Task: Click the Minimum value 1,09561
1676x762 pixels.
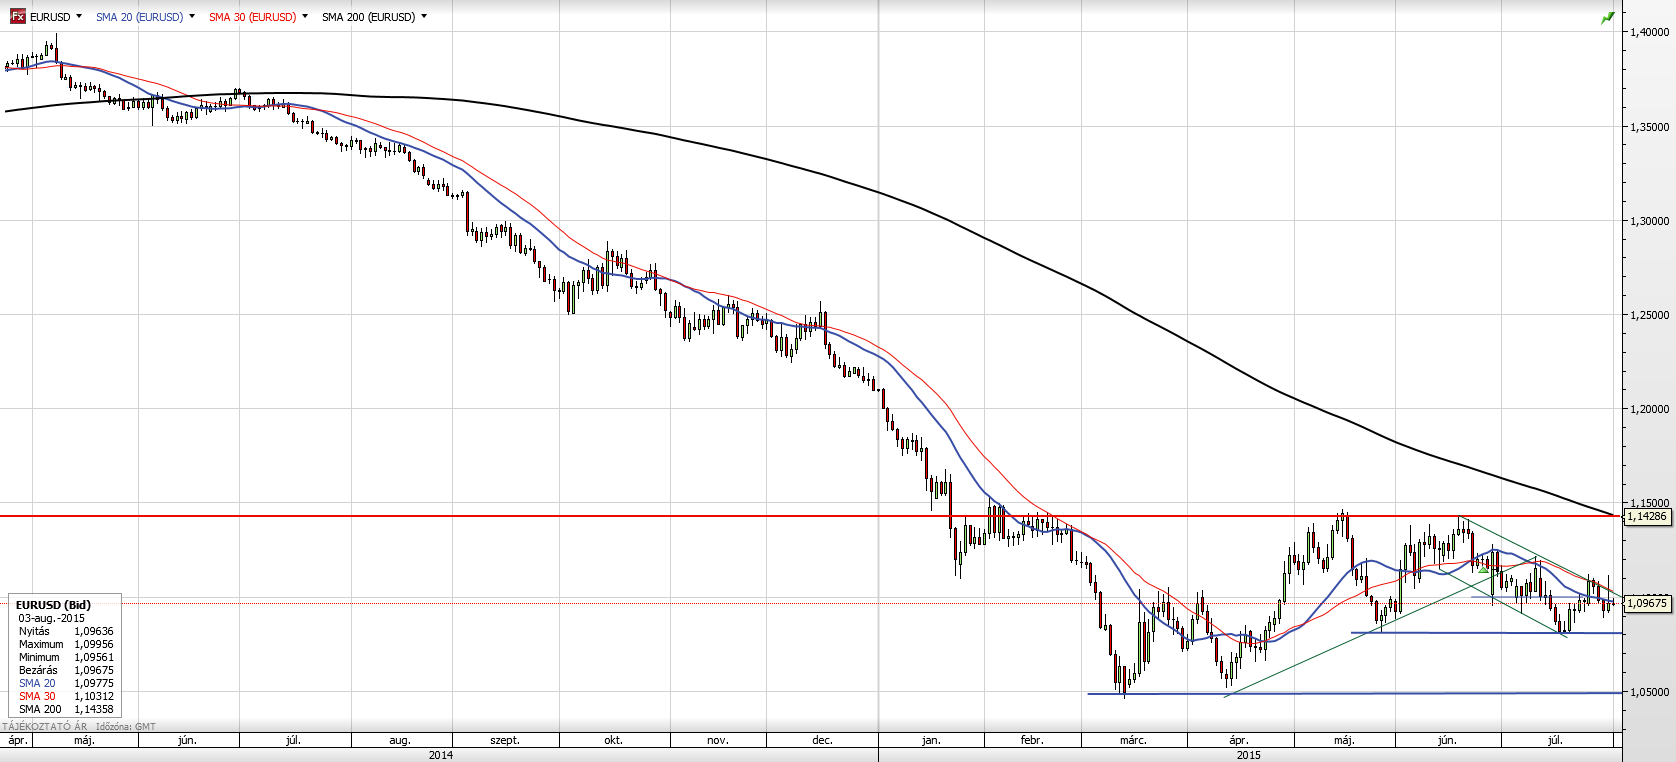Action: pos(94,657)
